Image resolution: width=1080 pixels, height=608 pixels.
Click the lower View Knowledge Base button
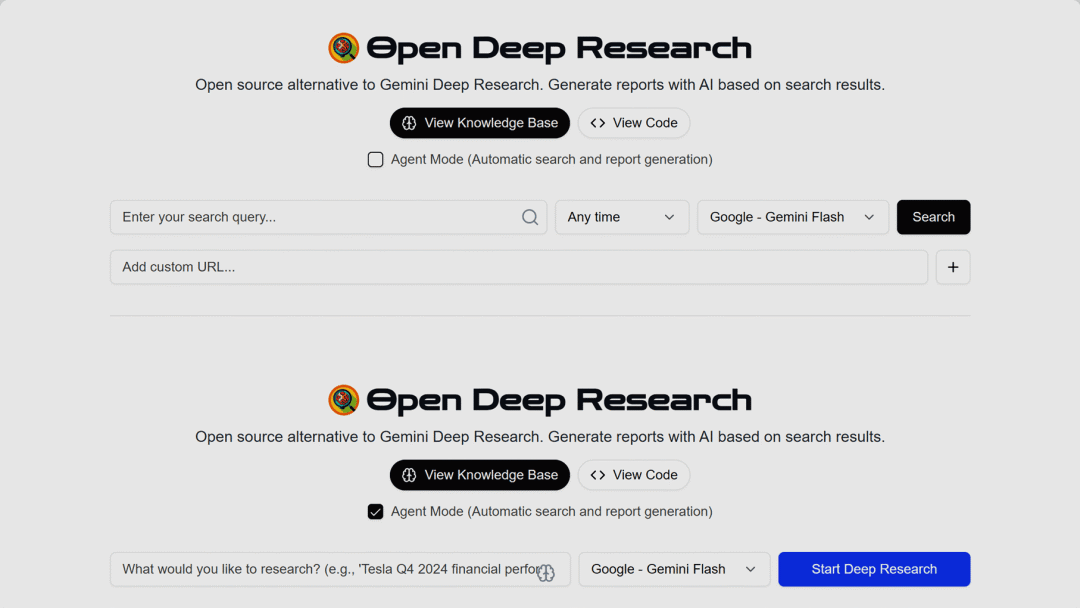pos(480,475)
